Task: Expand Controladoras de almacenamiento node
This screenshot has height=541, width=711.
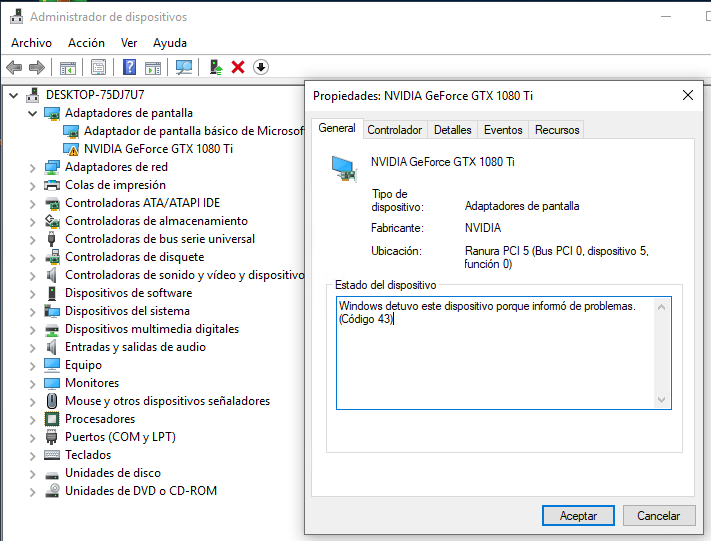Action: click(x=32, y=222)
